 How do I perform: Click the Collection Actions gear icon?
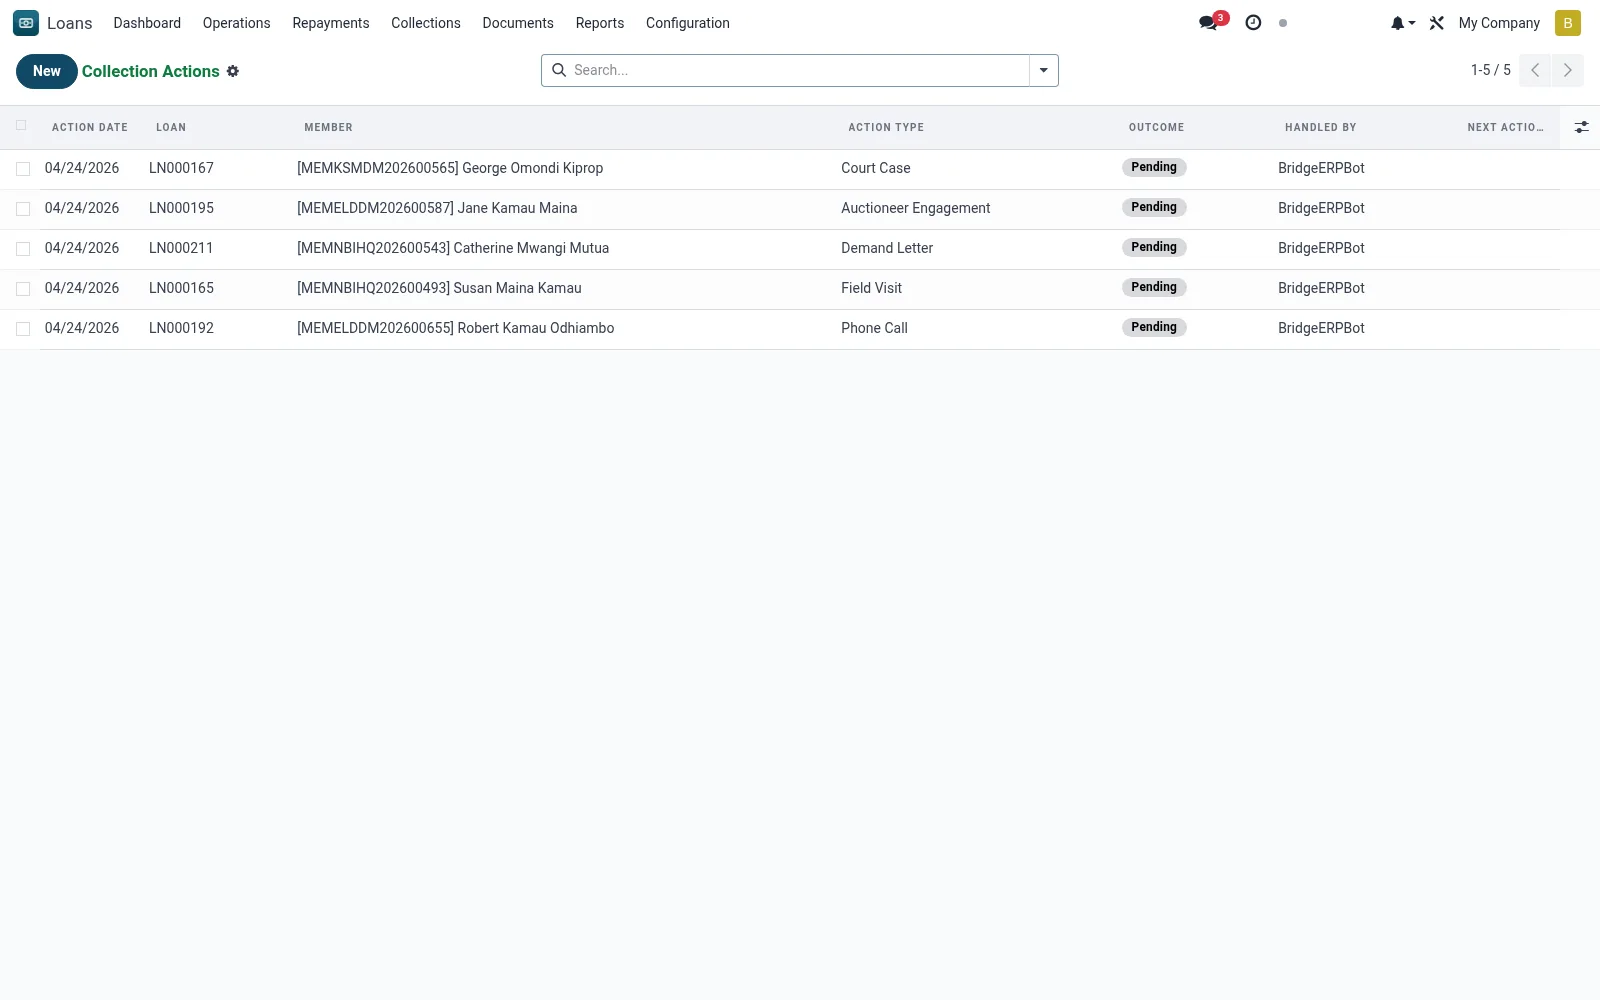click(233, 71)
